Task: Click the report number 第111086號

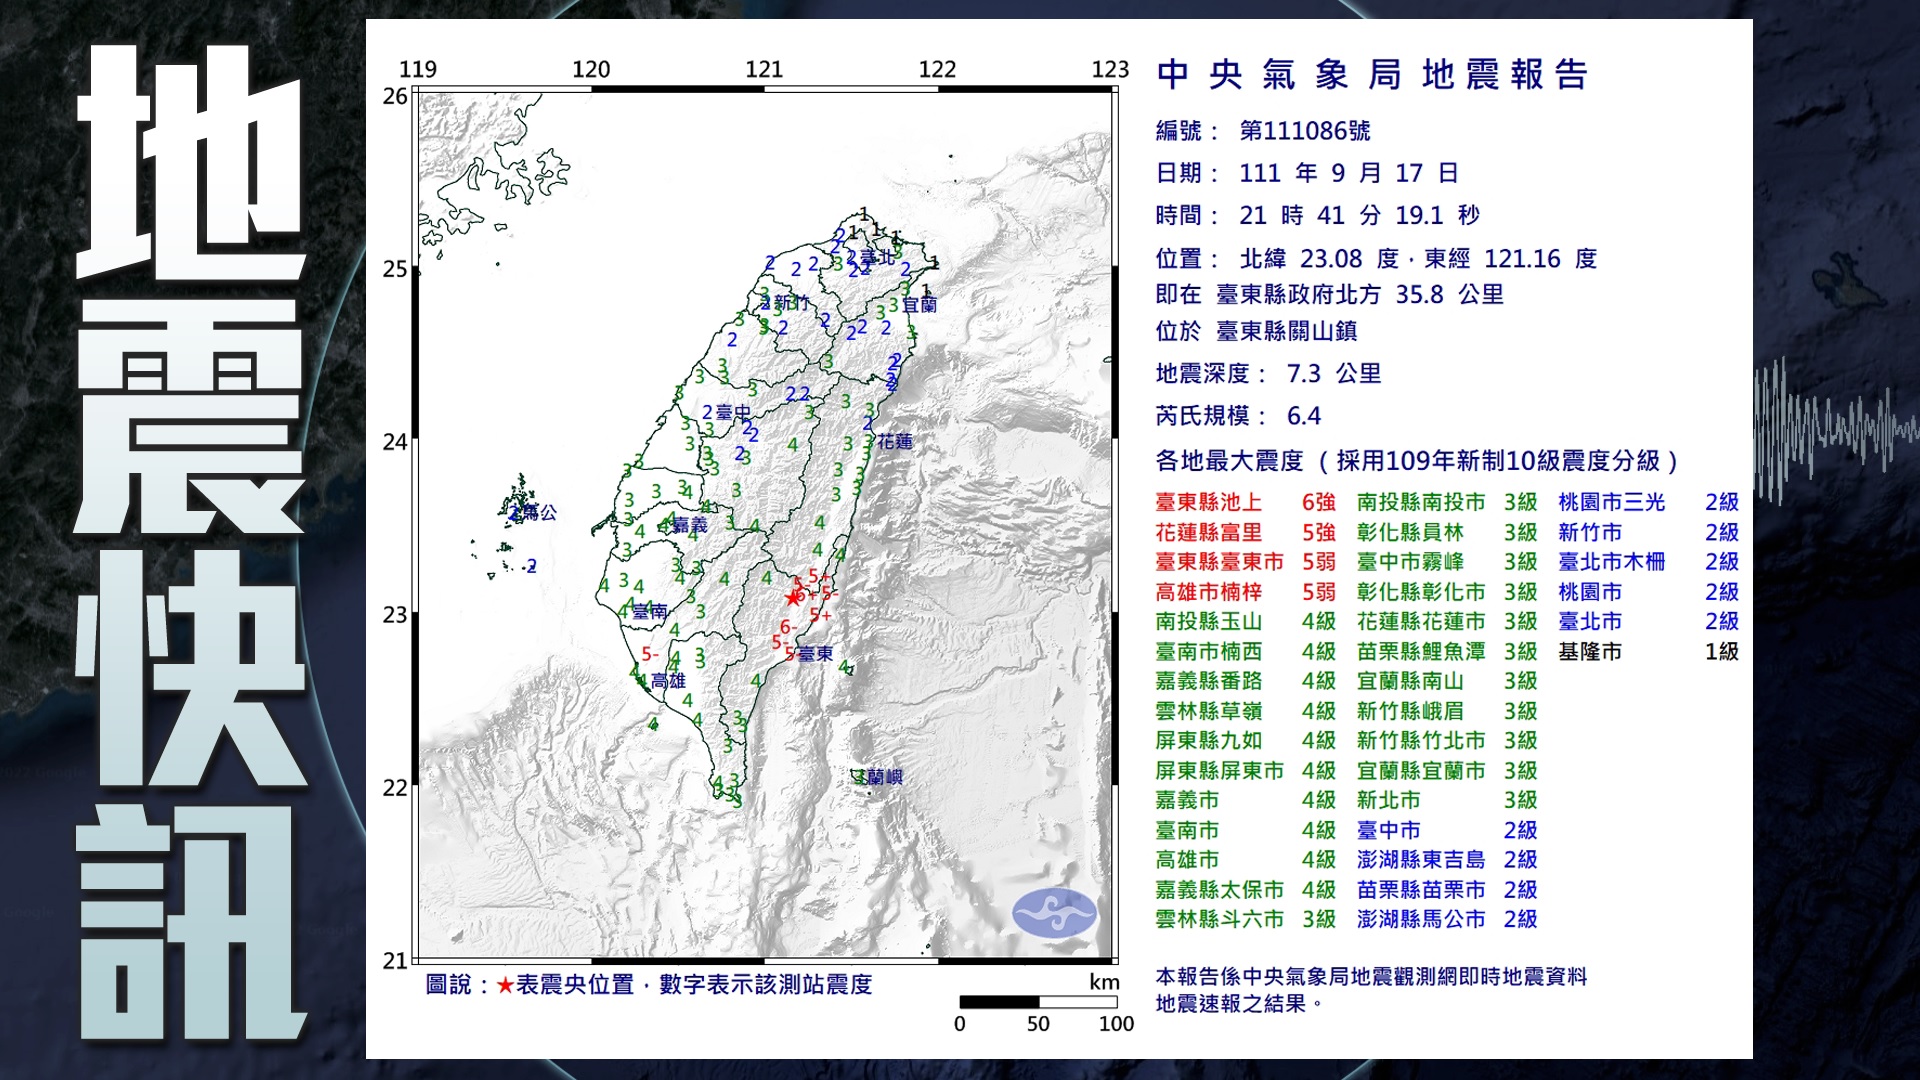Action: click(x=1304, y=131)
